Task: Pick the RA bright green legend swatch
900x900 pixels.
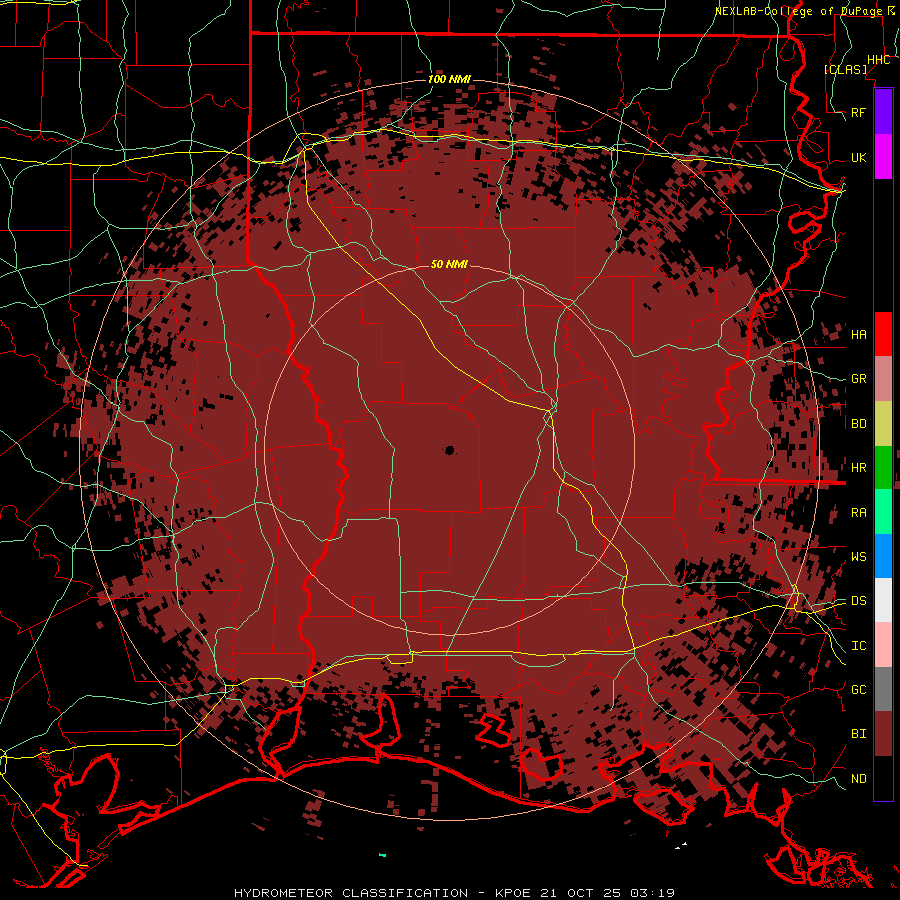Action: (x=883, y=512)
